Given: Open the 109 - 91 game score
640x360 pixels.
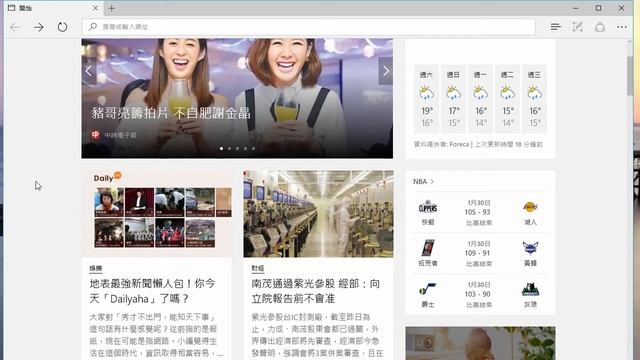Looking at the screenshot, I should coord(478,253).
